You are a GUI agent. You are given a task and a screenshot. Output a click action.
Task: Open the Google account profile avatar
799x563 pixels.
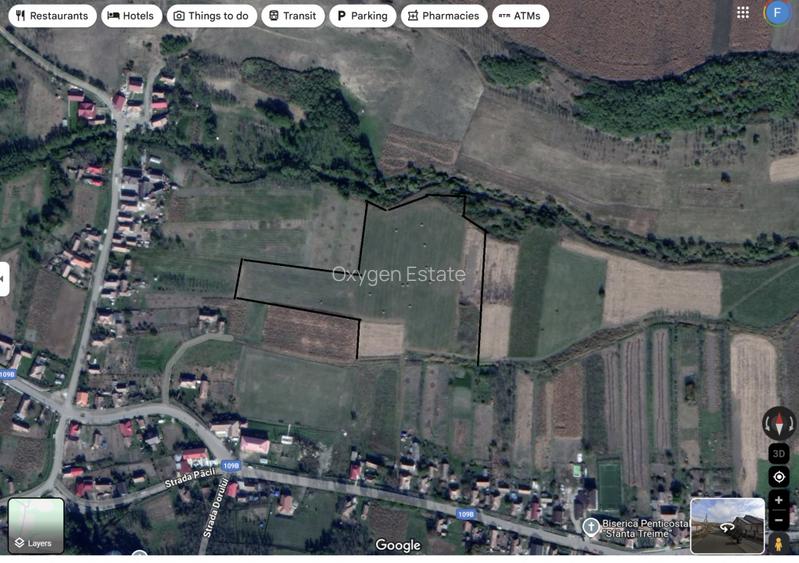coord(777,12)
